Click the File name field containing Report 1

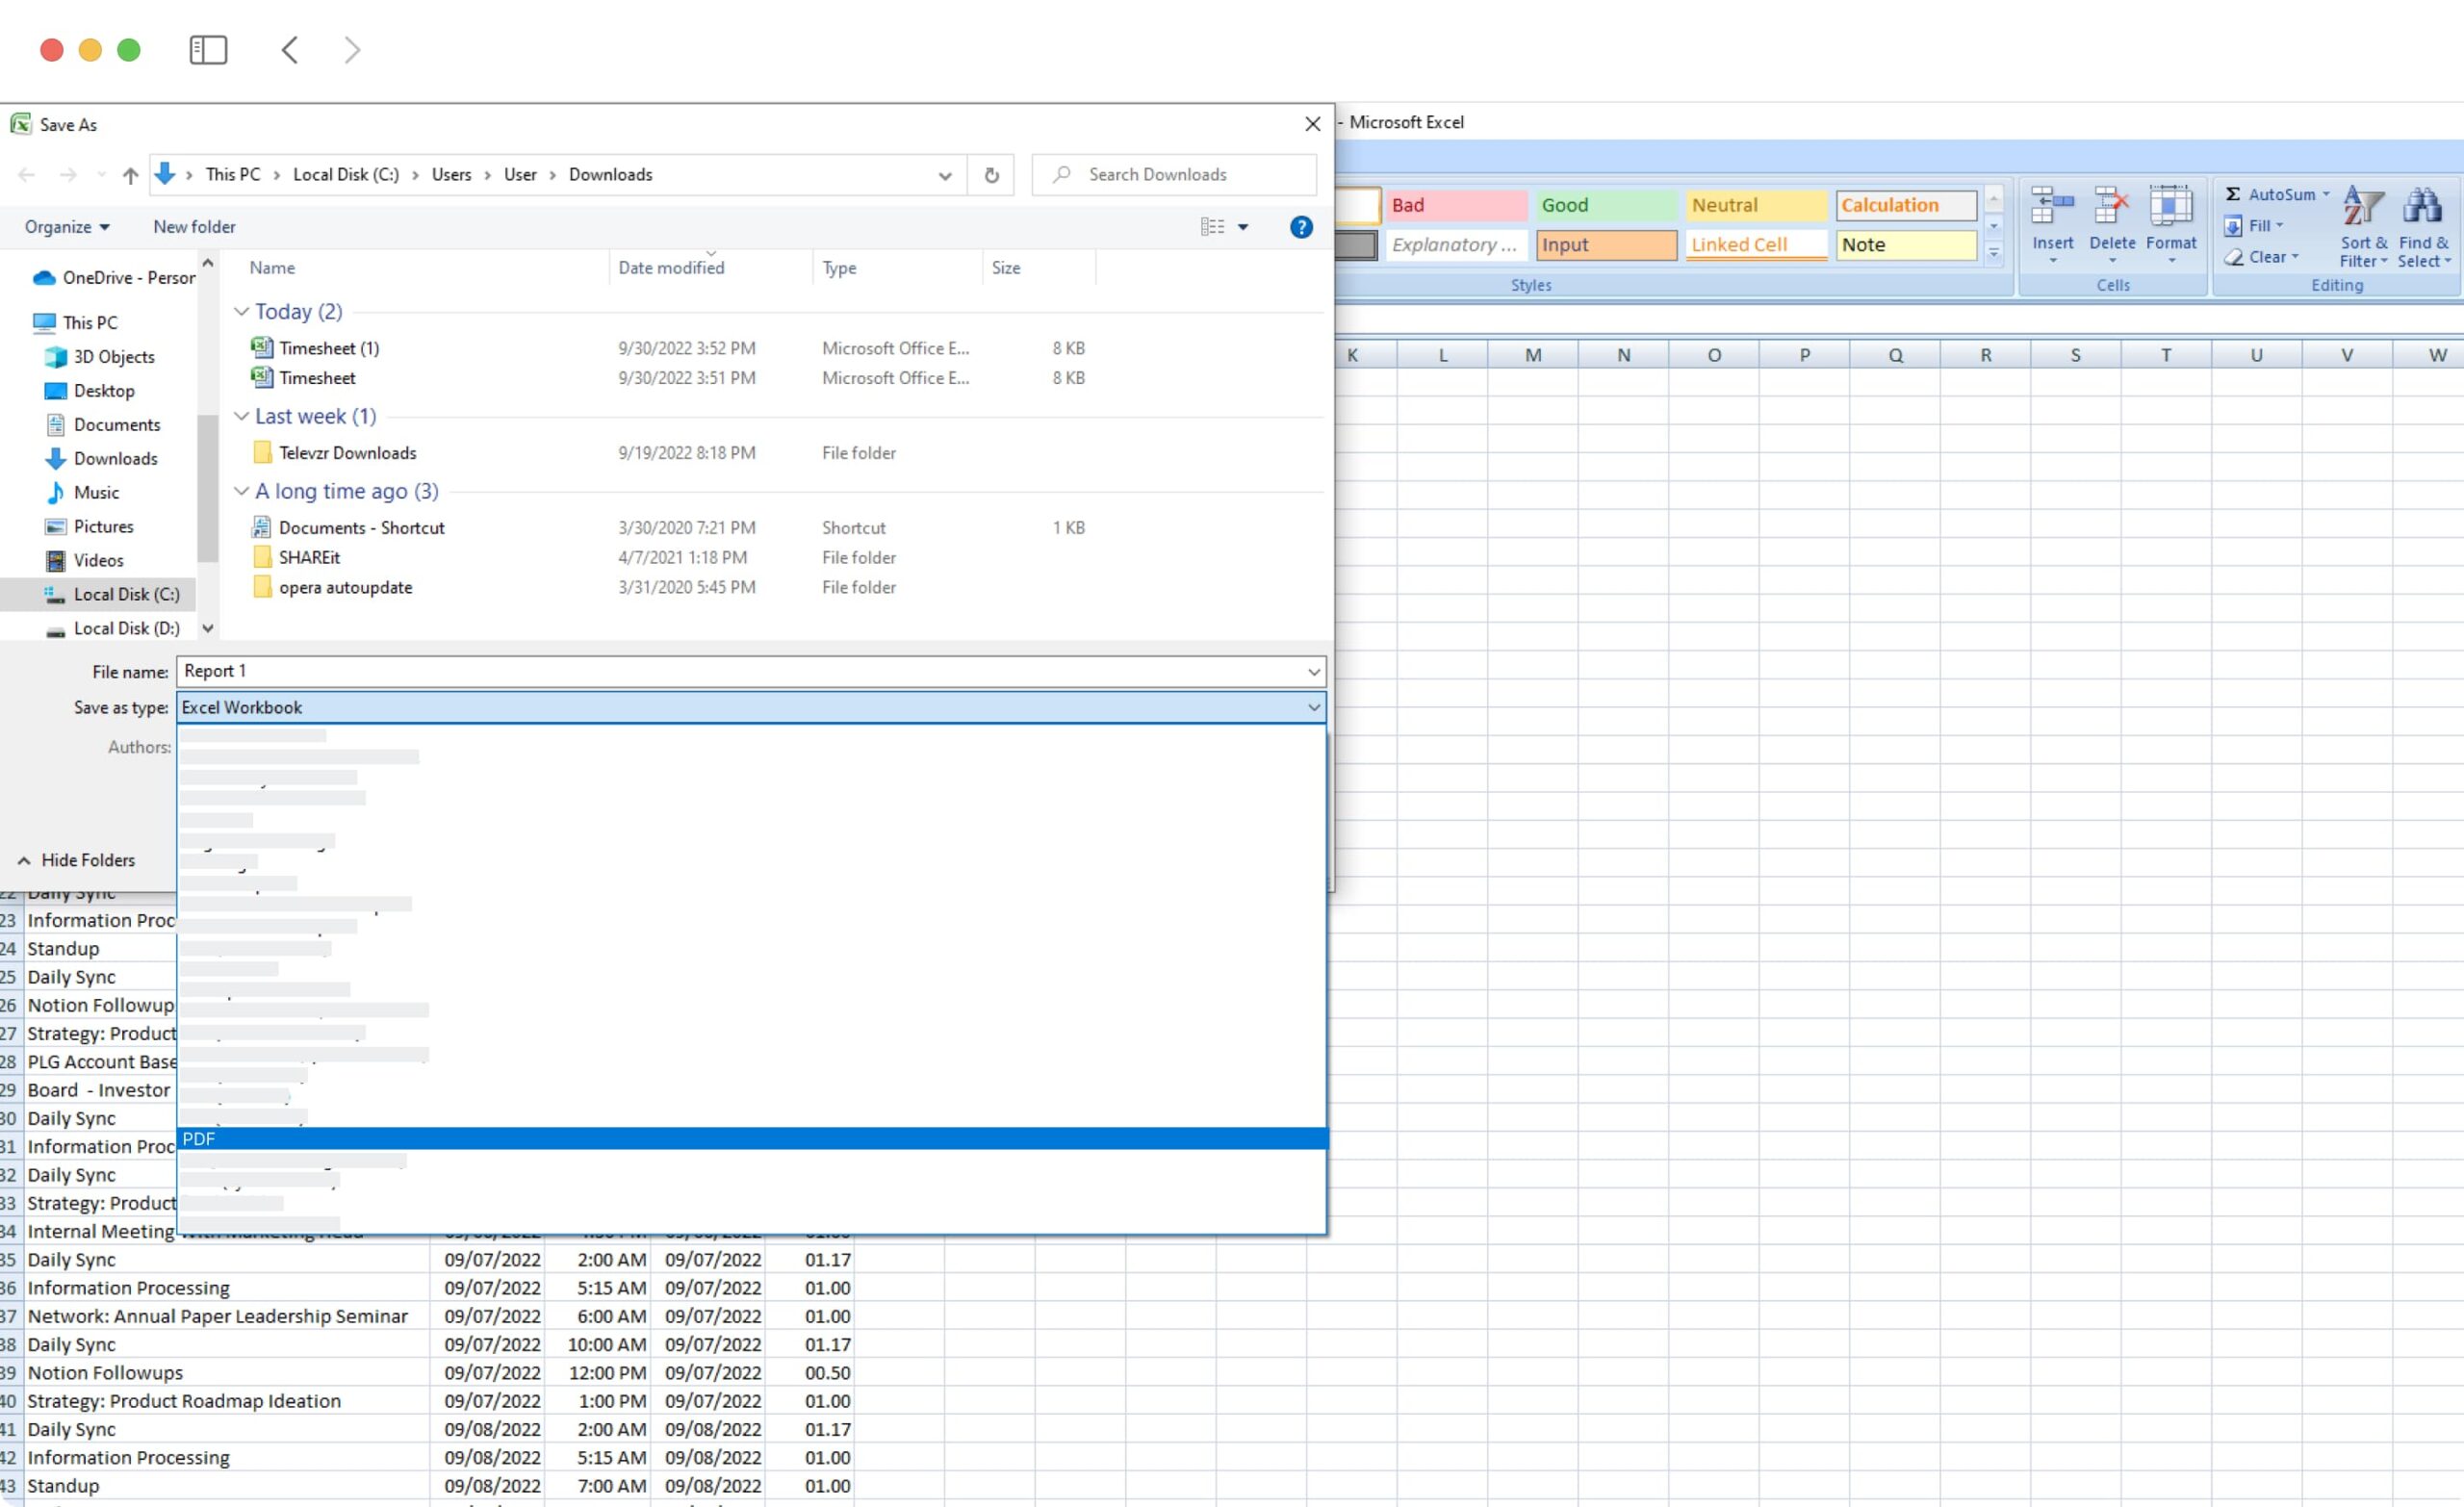740,671
